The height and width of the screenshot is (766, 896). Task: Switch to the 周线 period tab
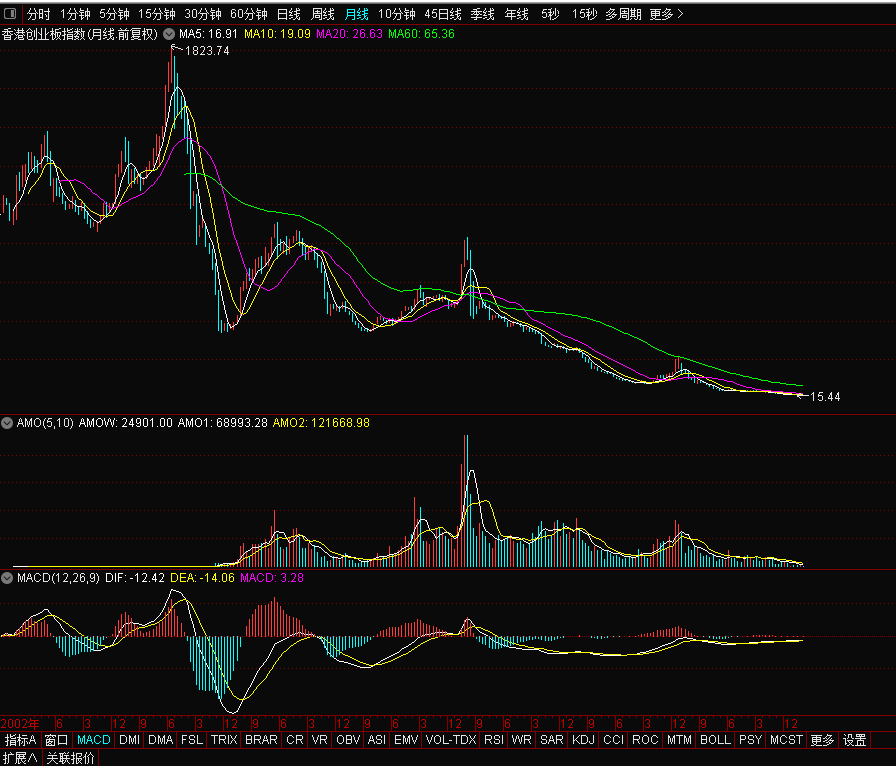point(322,14)
